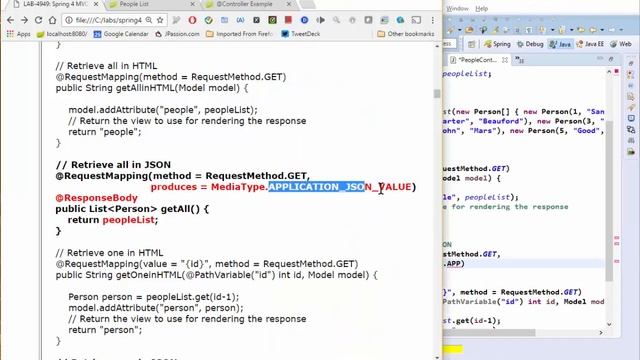Open the Google Calendar bookmark
The height and width of the screenshot is (360, 640).
click(121, 34)
